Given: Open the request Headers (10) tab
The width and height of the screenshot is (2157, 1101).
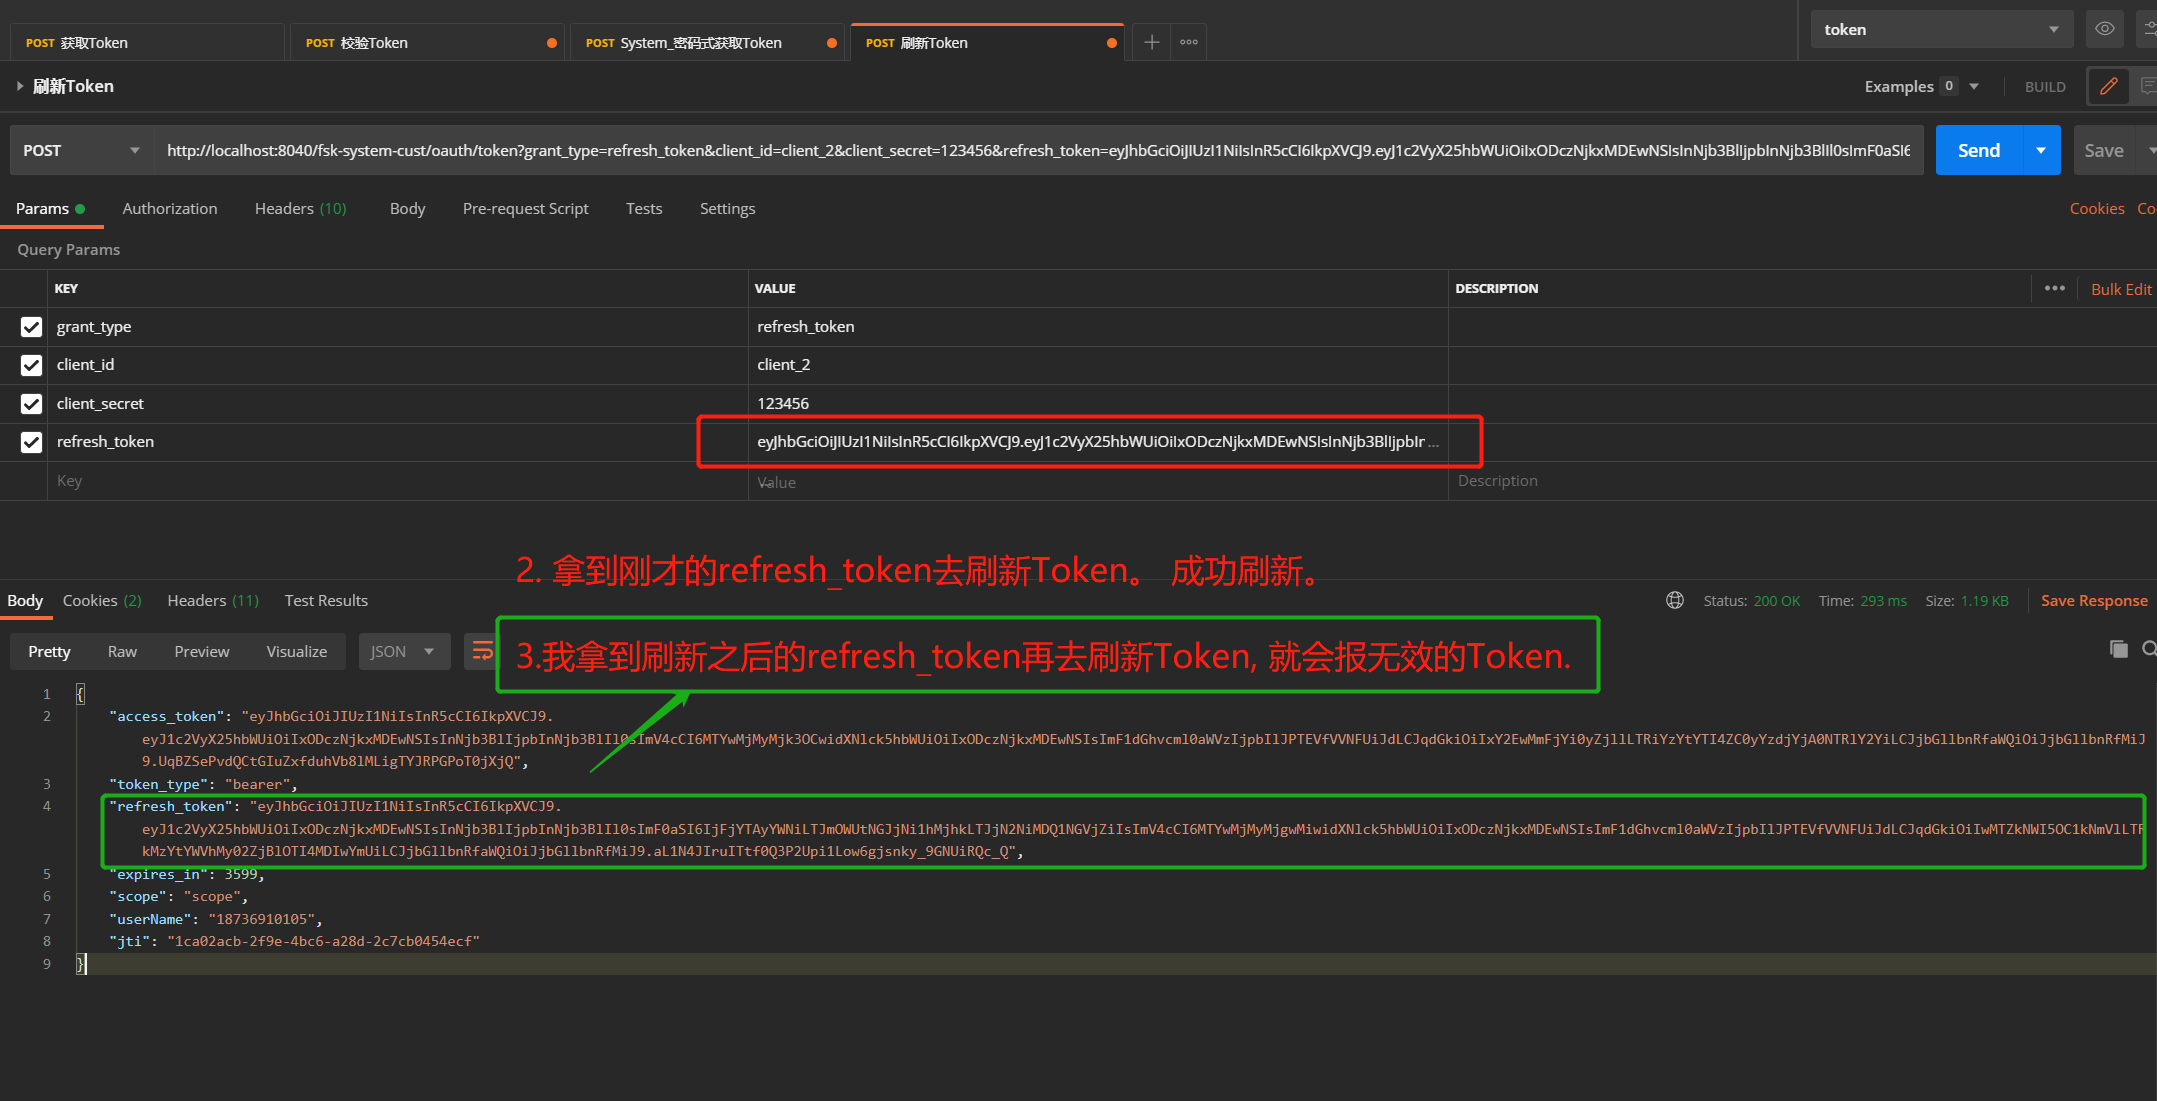Looking at the screenshot, I should (300, 208).
